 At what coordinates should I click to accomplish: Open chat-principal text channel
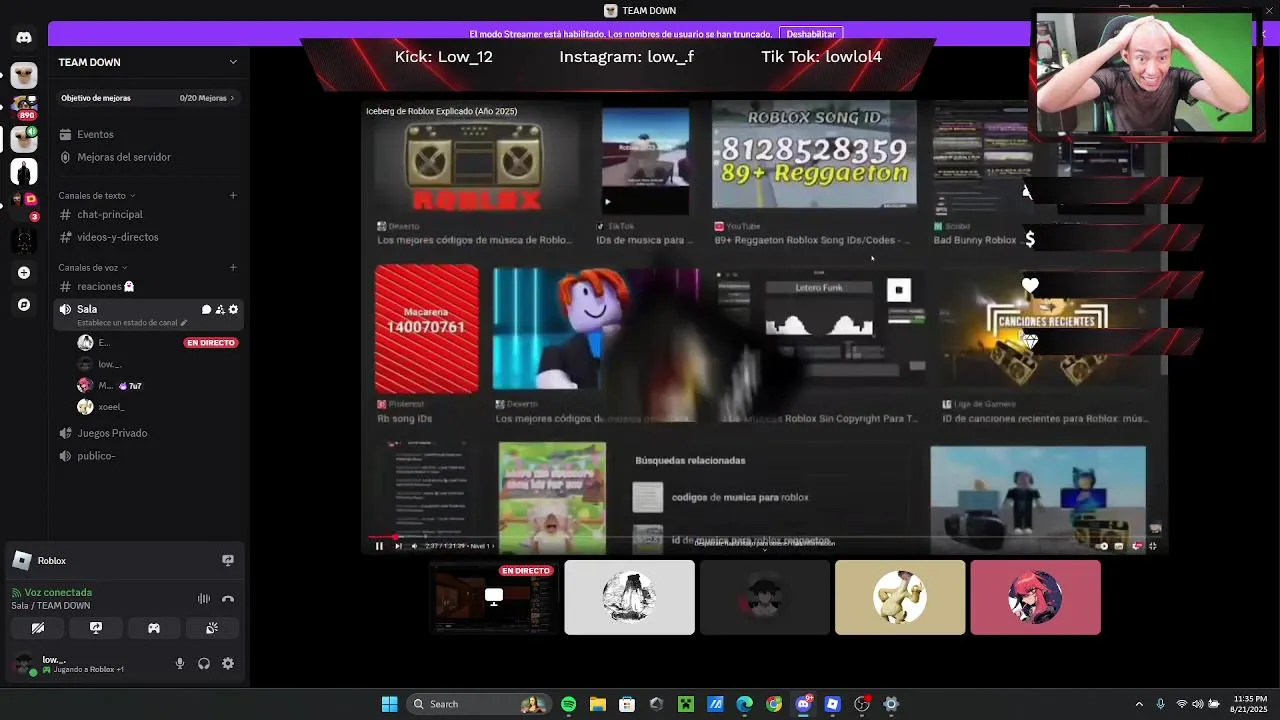(x=150, y=214)
